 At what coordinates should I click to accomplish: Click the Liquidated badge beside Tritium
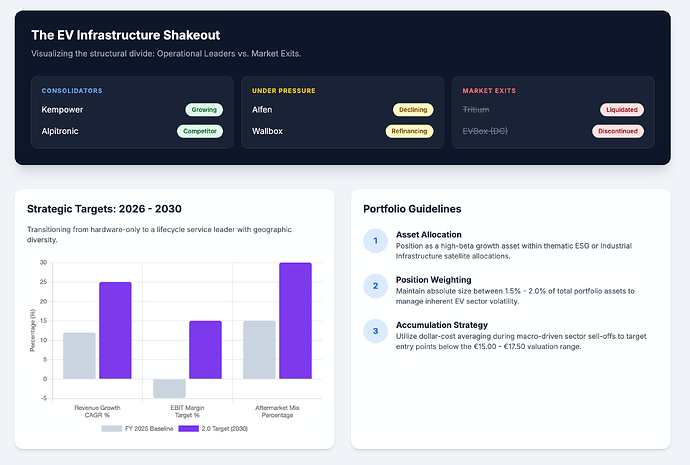622,110
